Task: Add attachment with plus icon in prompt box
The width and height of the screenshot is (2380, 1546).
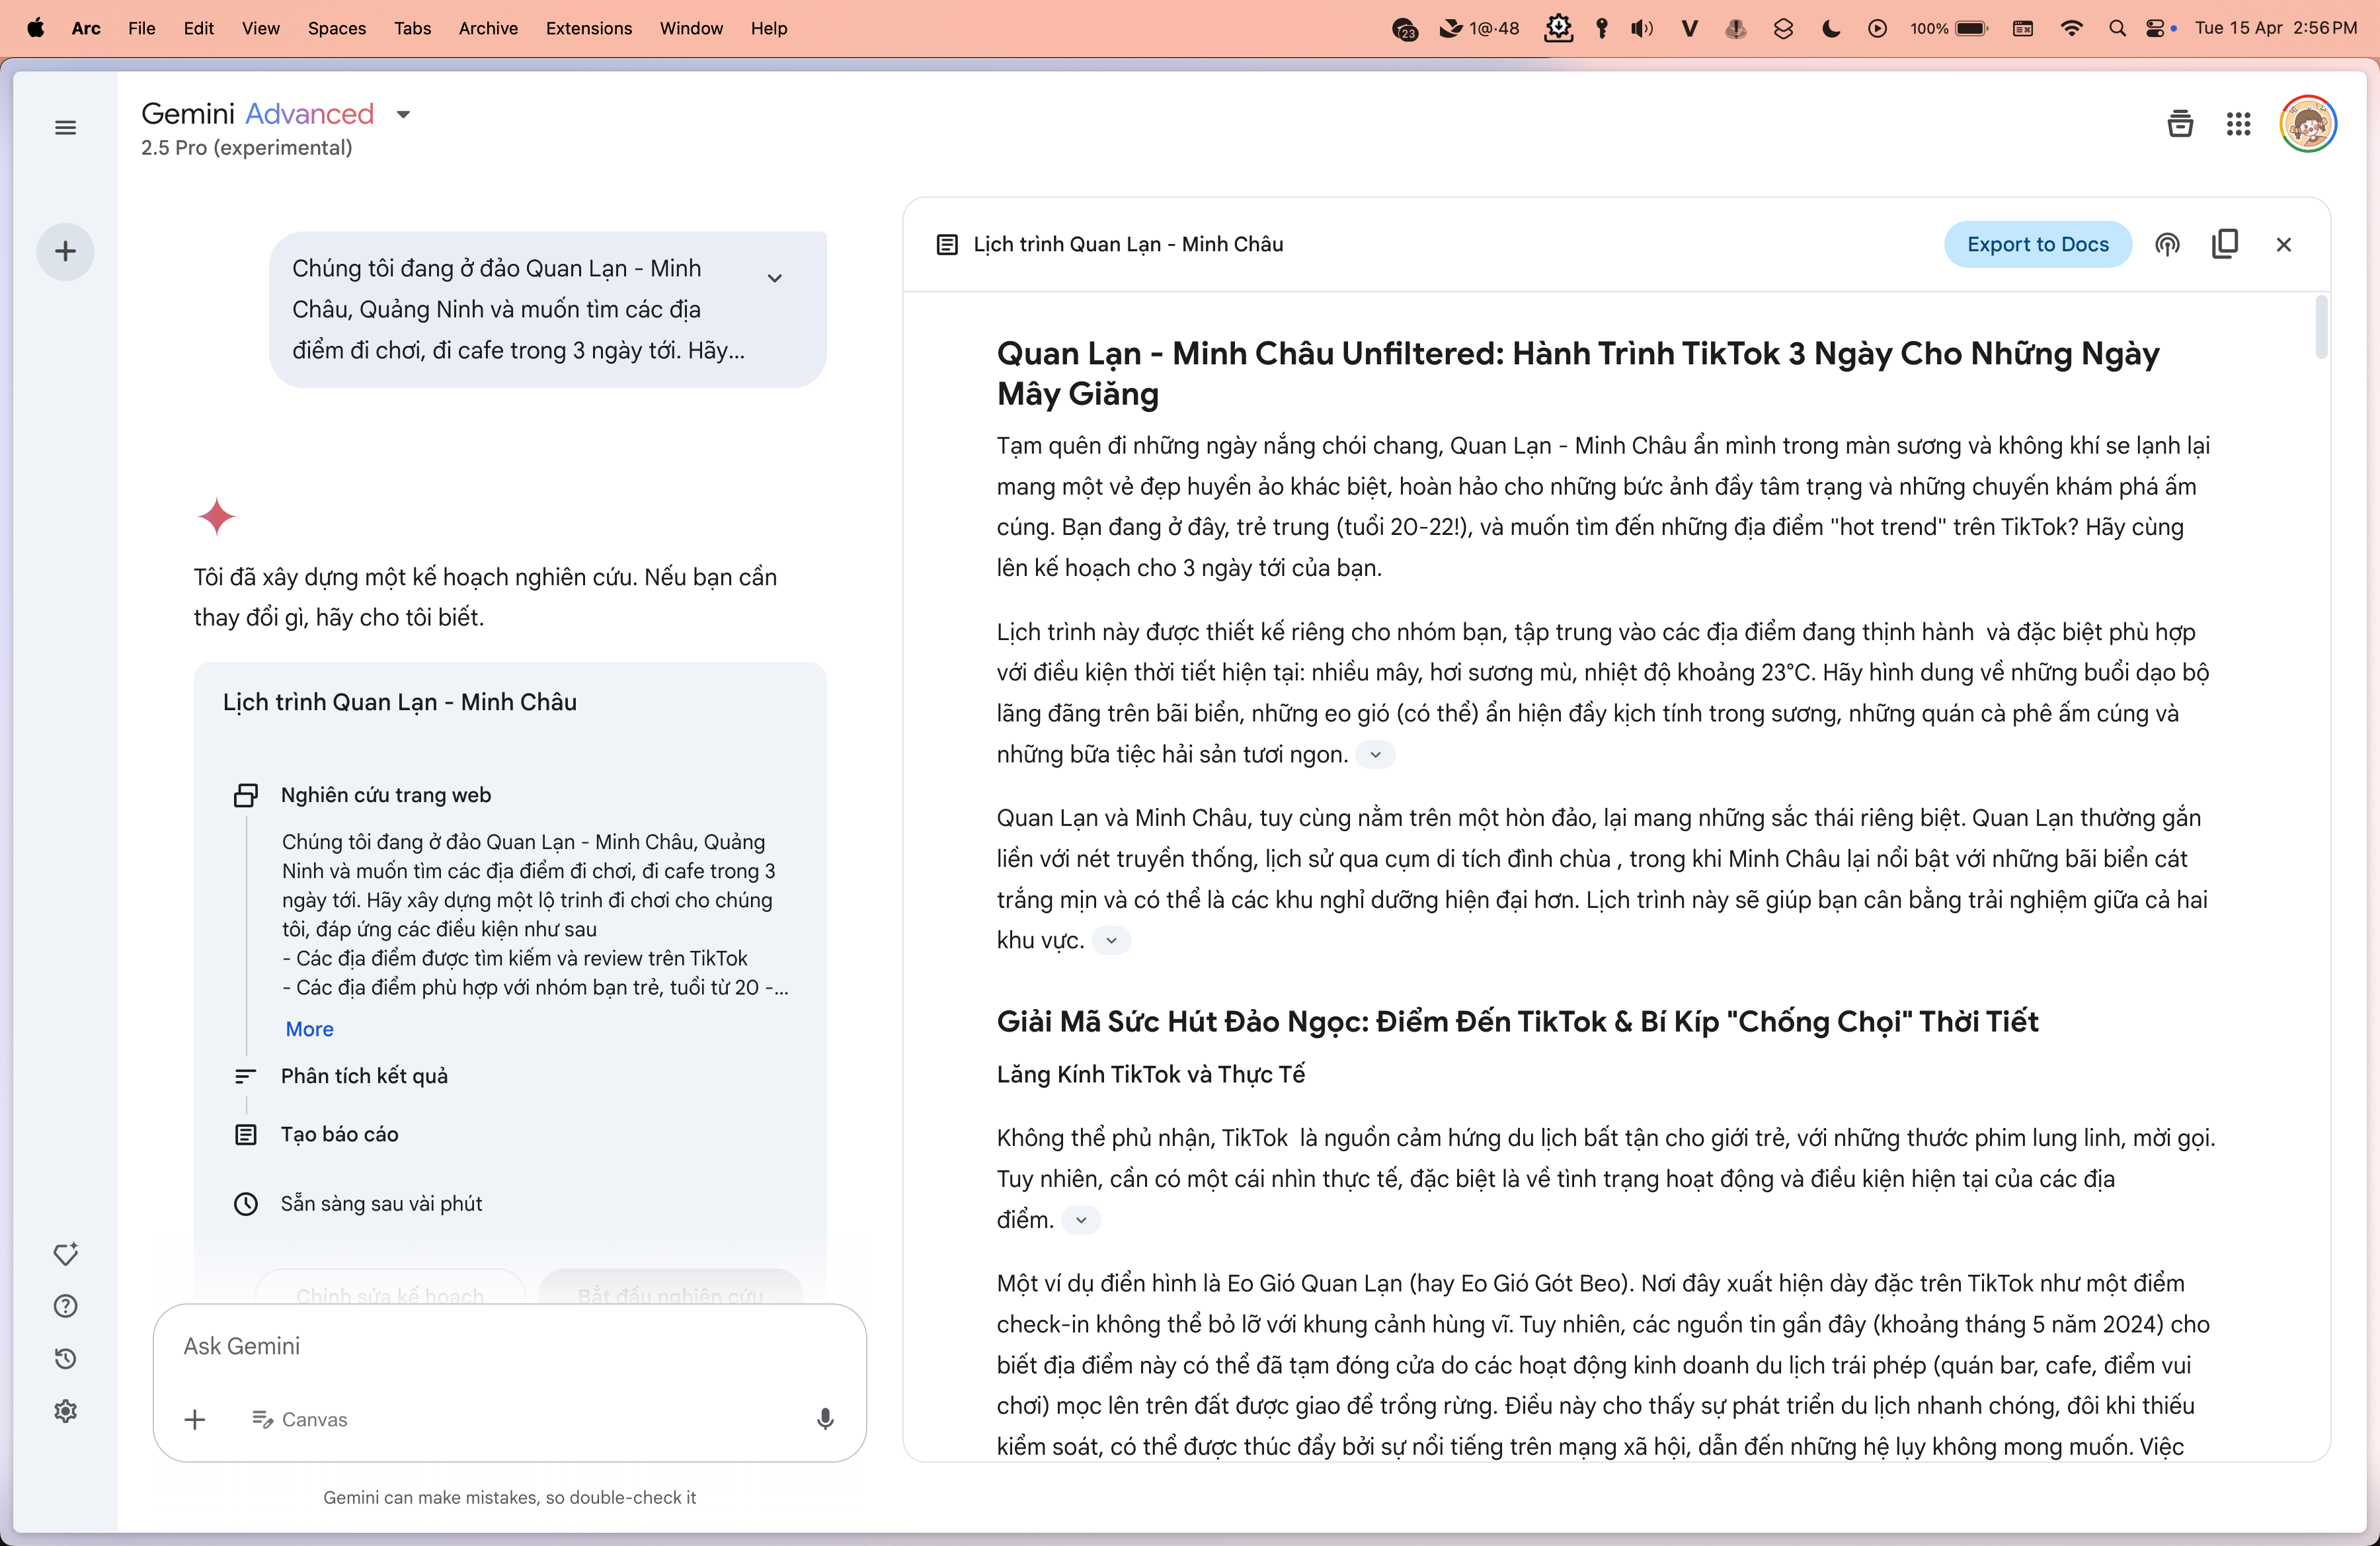Action: point(195,1419)
